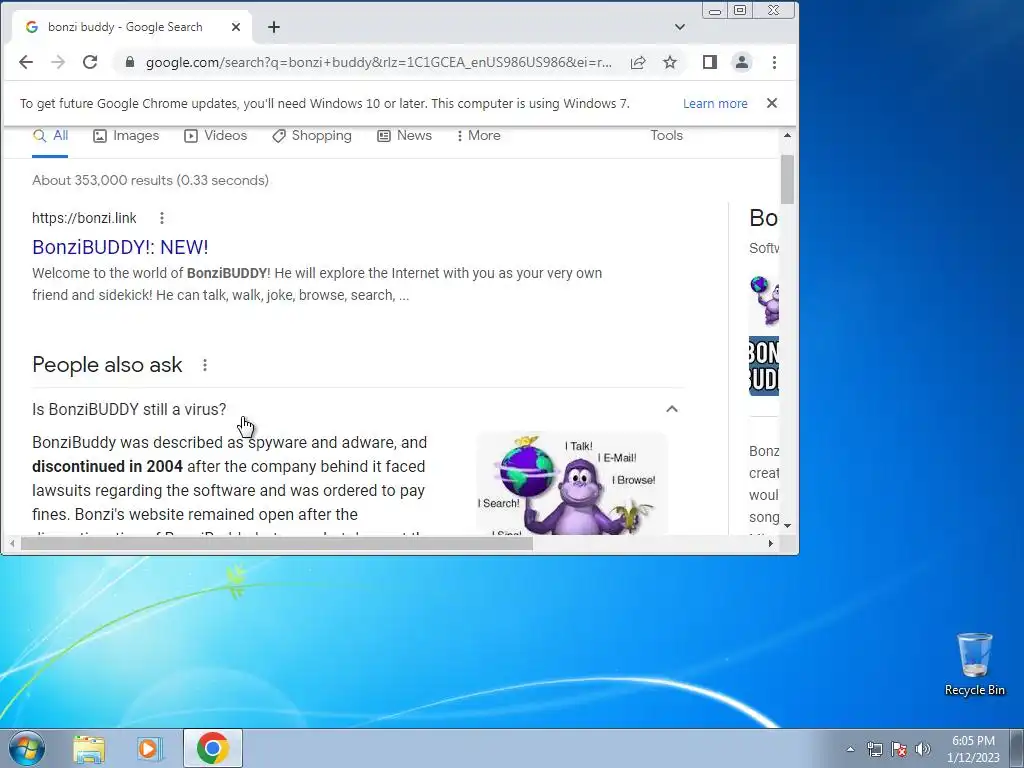Share this page via share icon
1024x768 pixels.
coord(637,62)
